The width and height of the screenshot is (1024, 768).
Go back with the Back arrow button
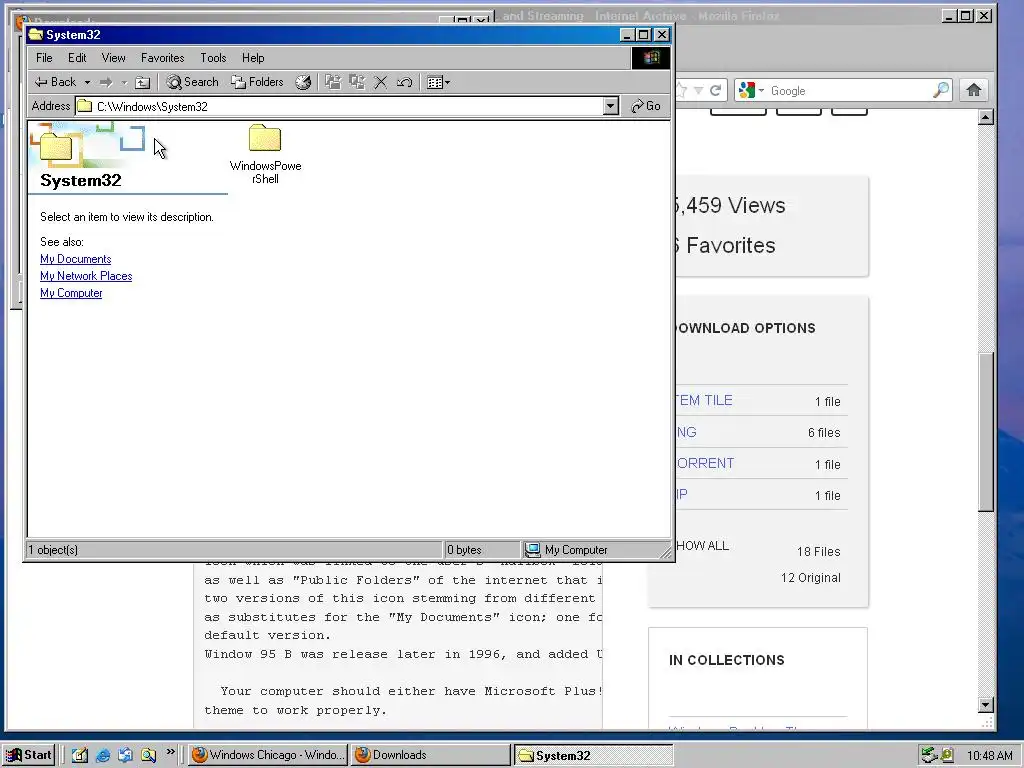(x=55, y=82)
